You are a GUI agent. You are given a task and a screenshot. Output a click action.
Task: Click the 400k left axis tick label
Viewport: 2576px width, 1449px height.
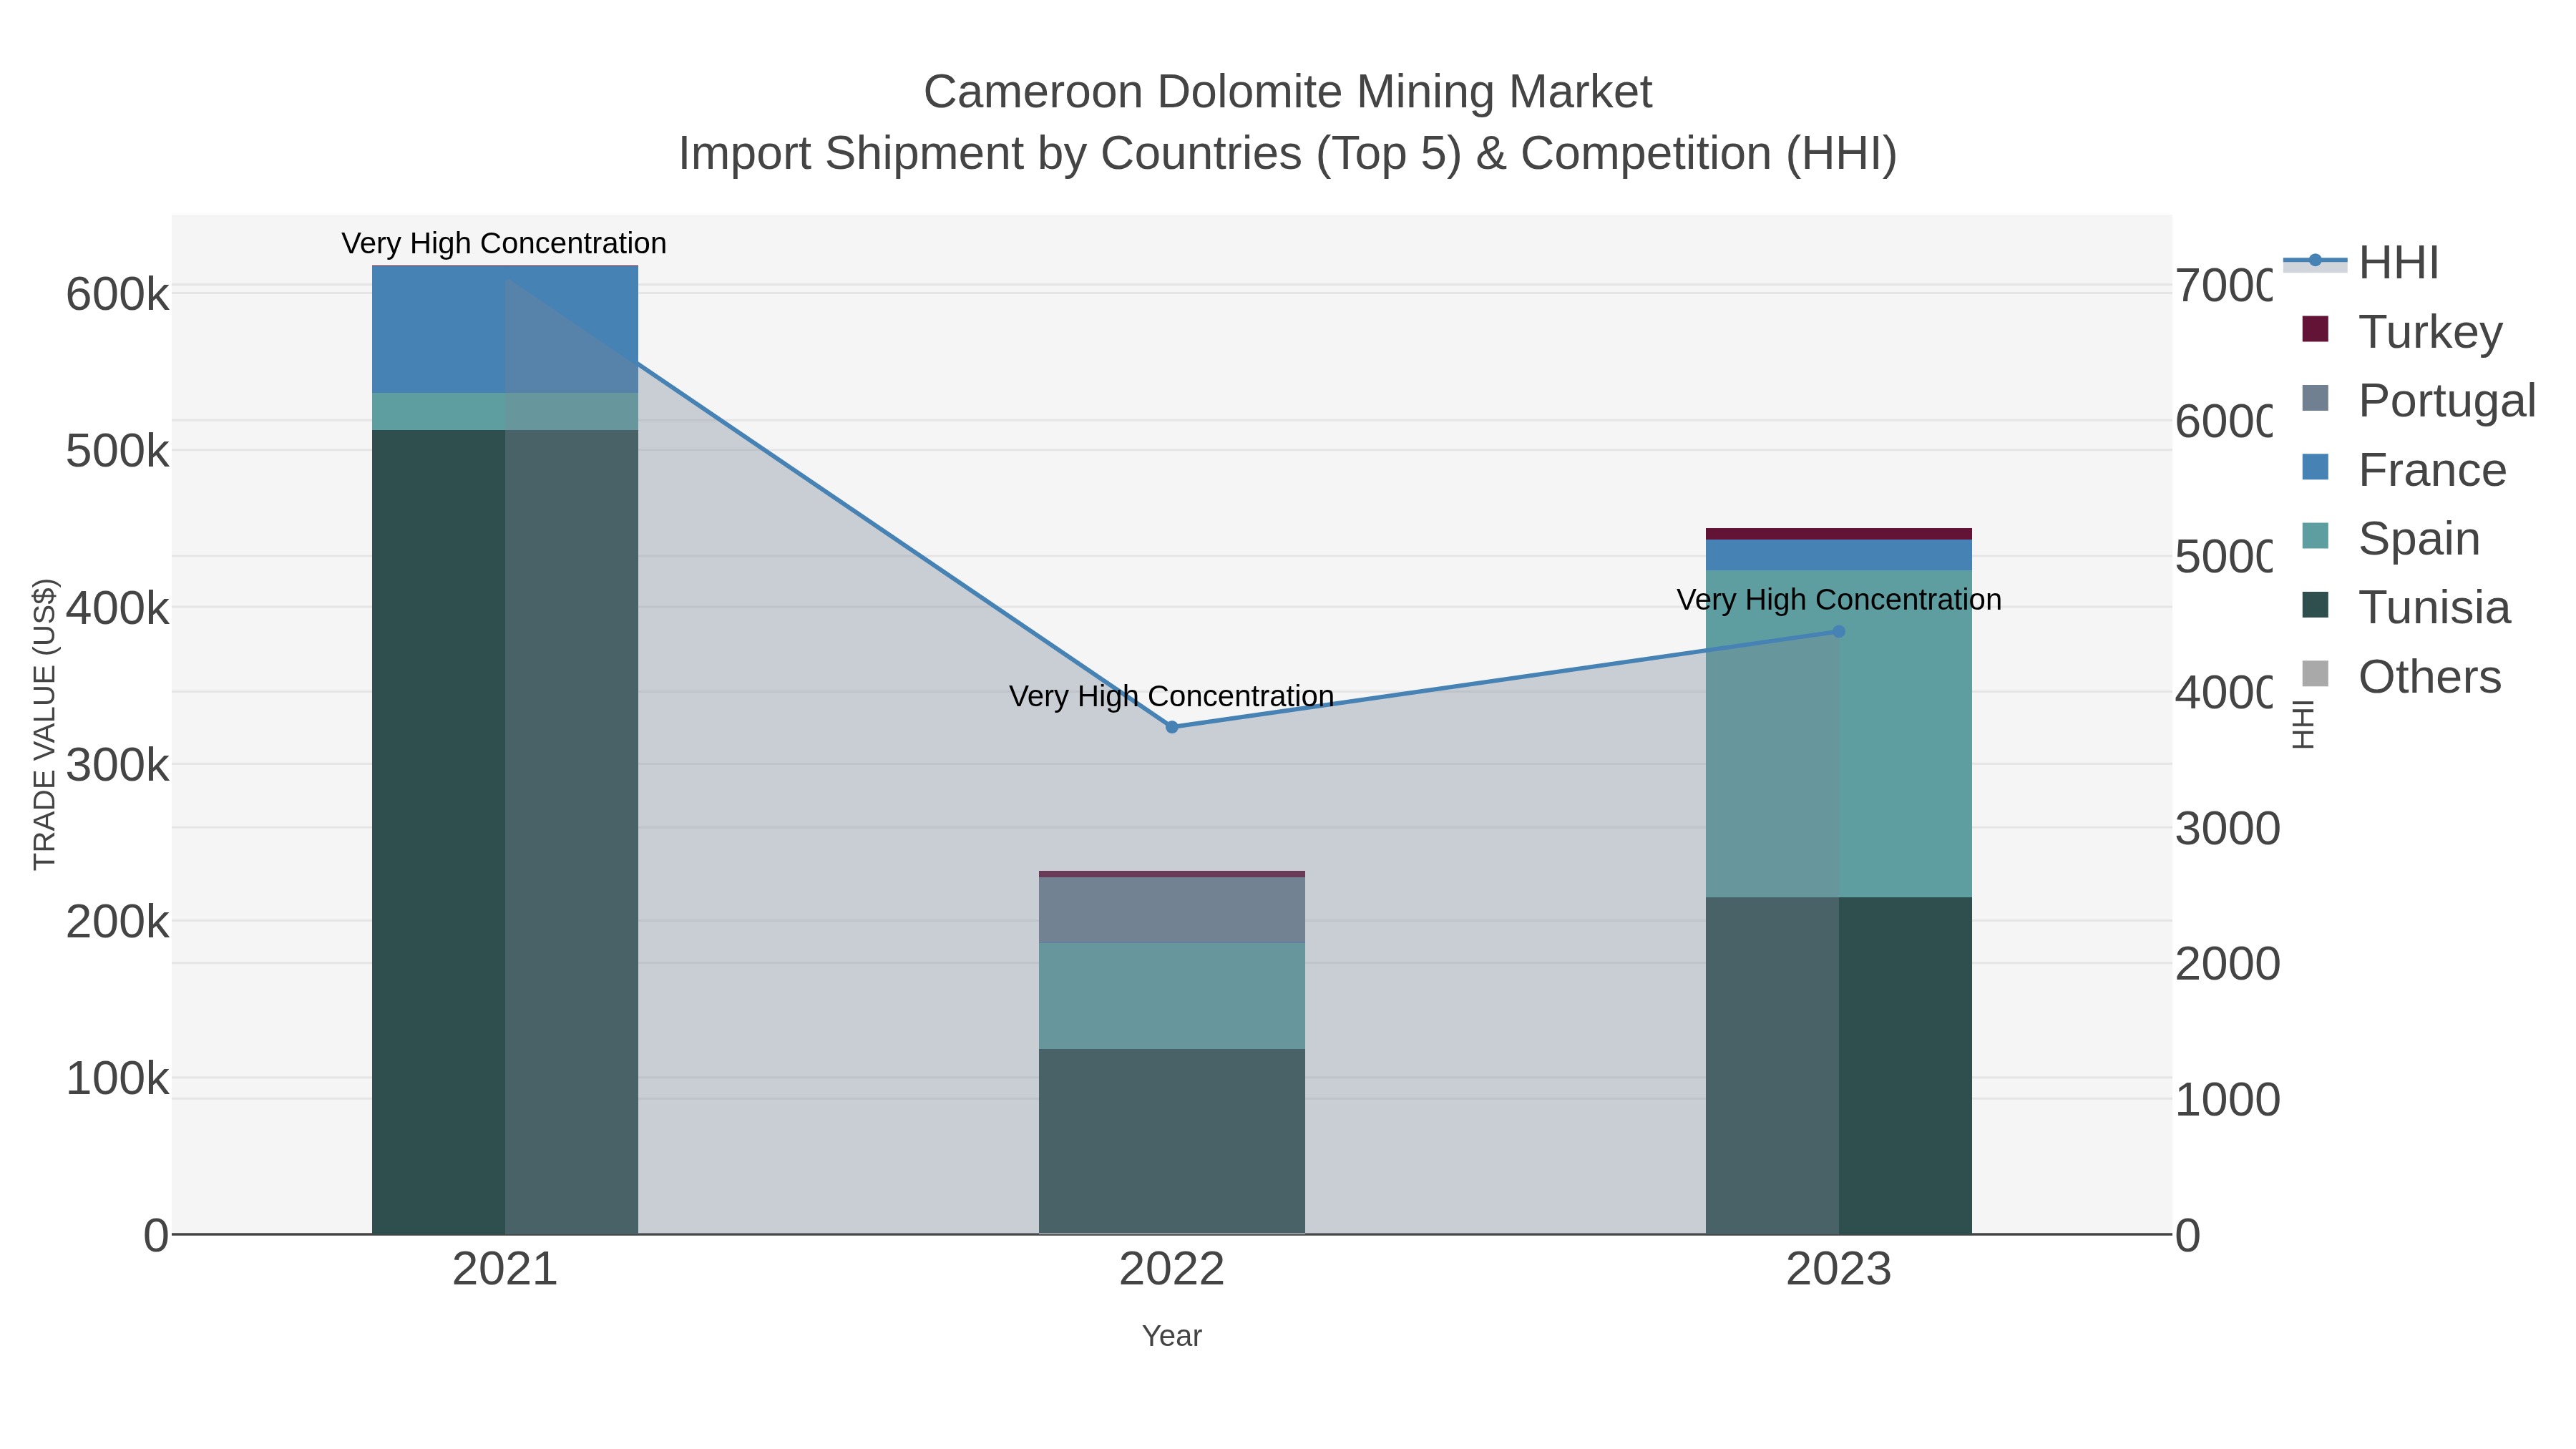click(118, 608)
